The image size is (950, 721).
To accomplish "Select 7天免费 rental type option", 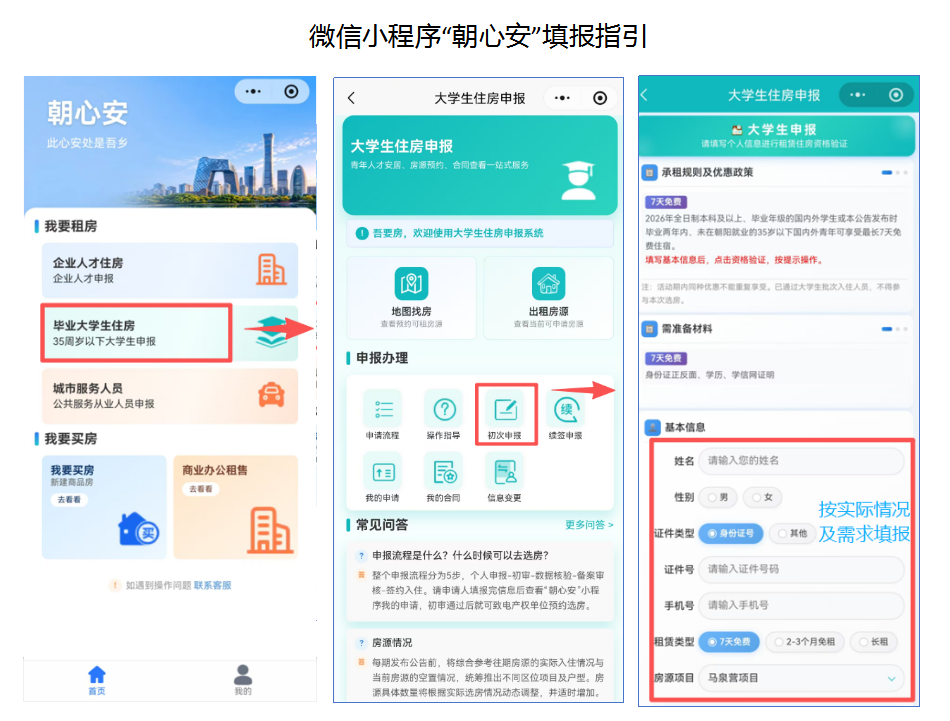I will click(729, 642).
